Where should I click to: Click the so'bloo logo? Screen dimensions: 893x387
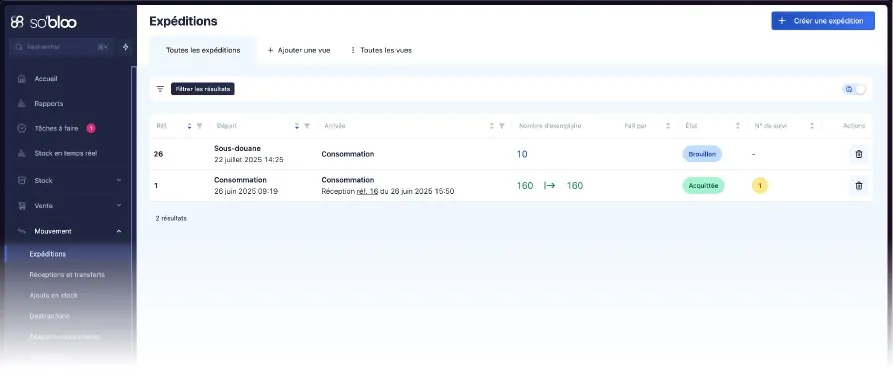(43, 22)
